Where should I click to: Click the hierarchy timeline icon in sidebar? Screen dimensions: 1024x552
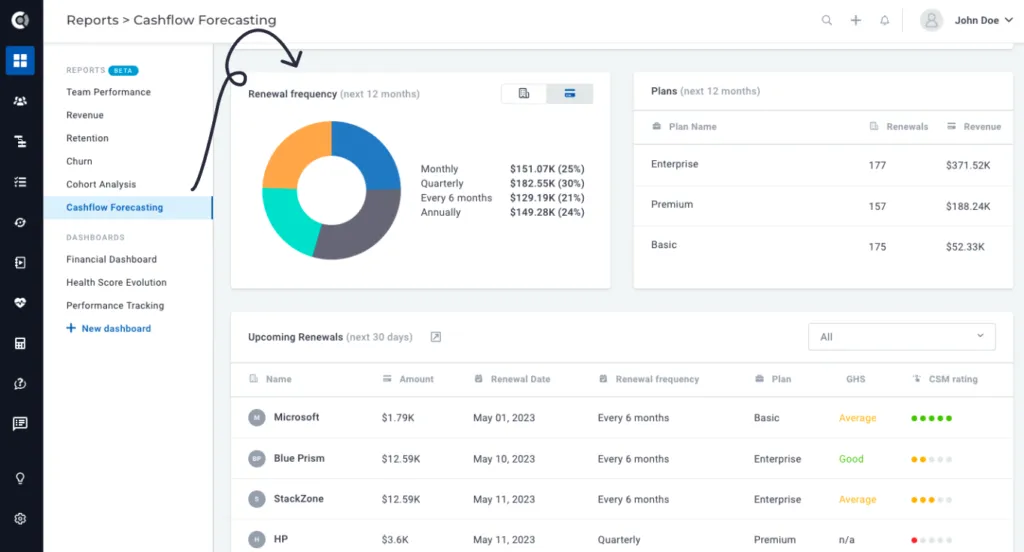20,142
